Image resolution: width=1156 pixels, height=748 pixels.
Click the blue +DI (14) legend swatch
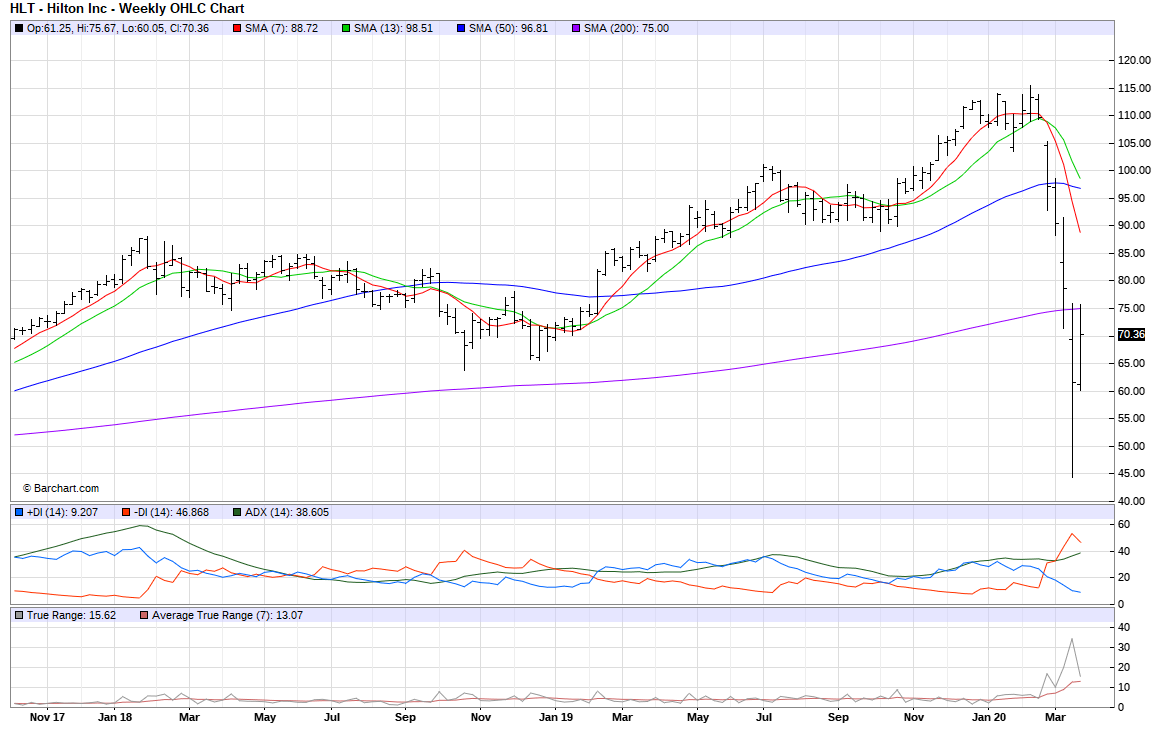(x=19, y=512)
